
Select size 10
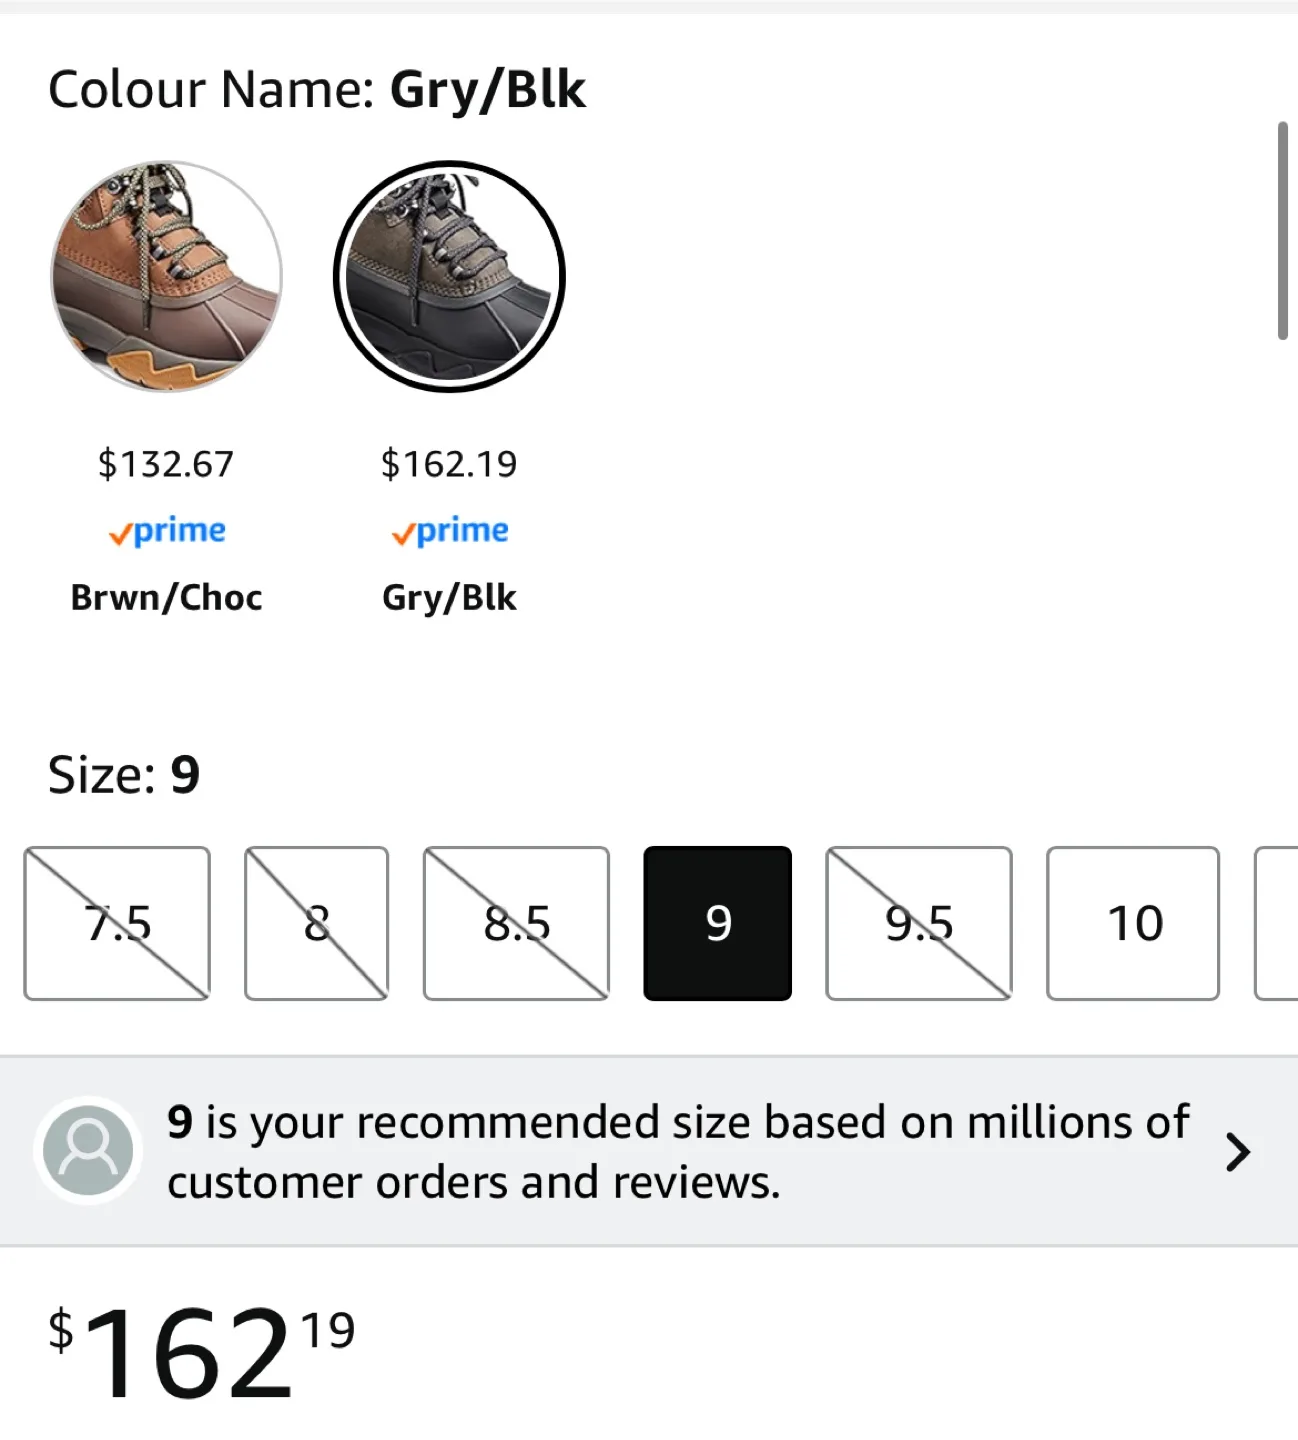[x=1133, y=923]
